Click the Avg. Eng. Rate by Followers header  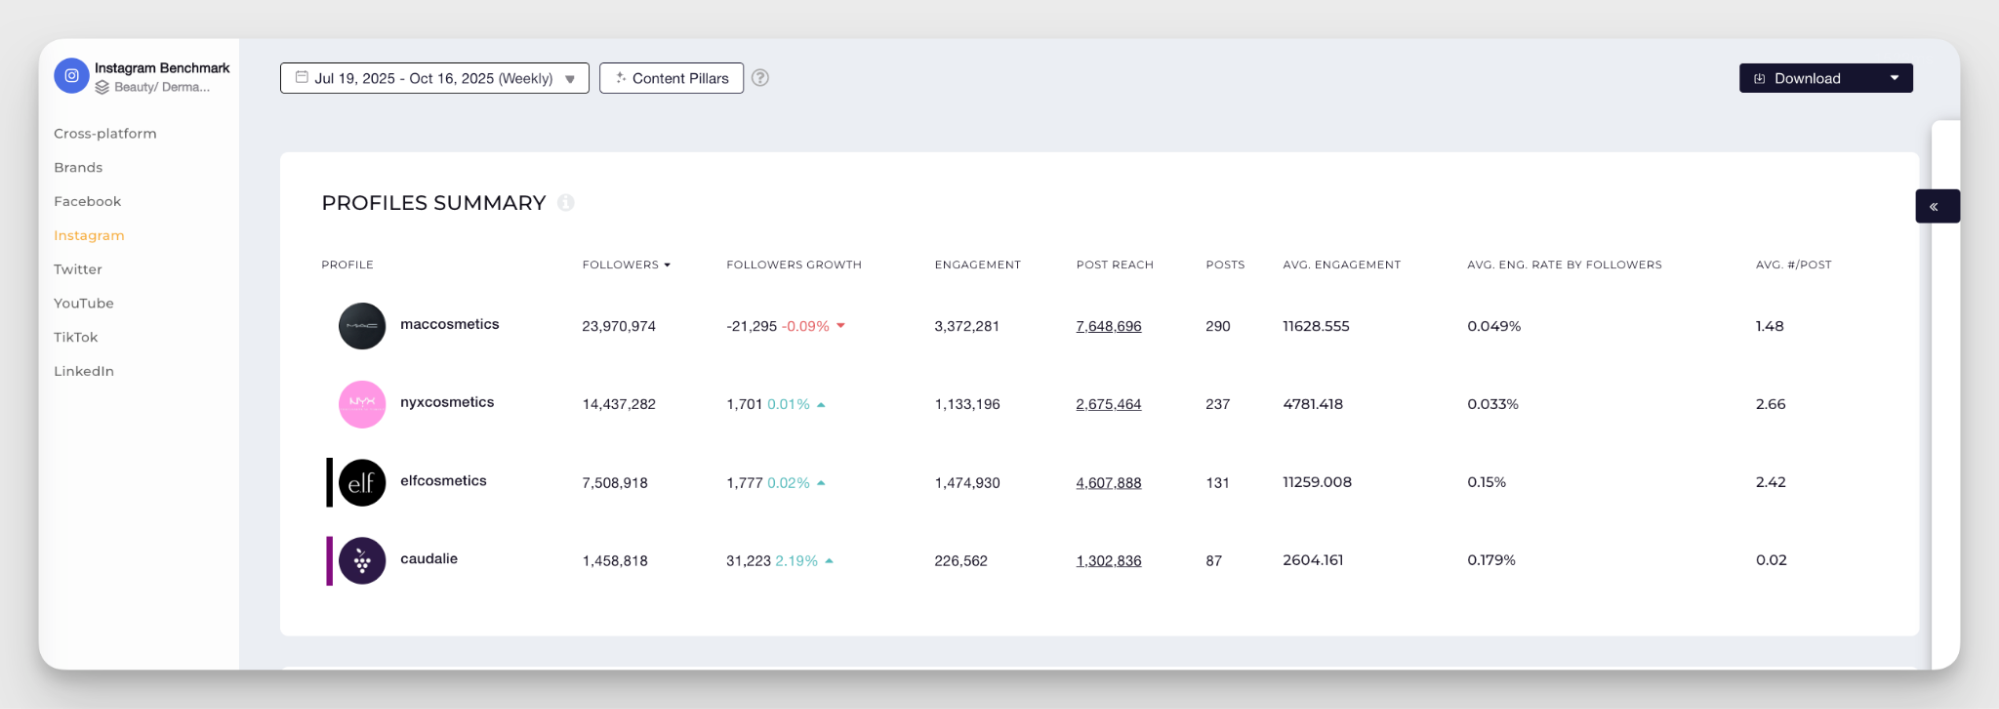[x=1564, y=265]
